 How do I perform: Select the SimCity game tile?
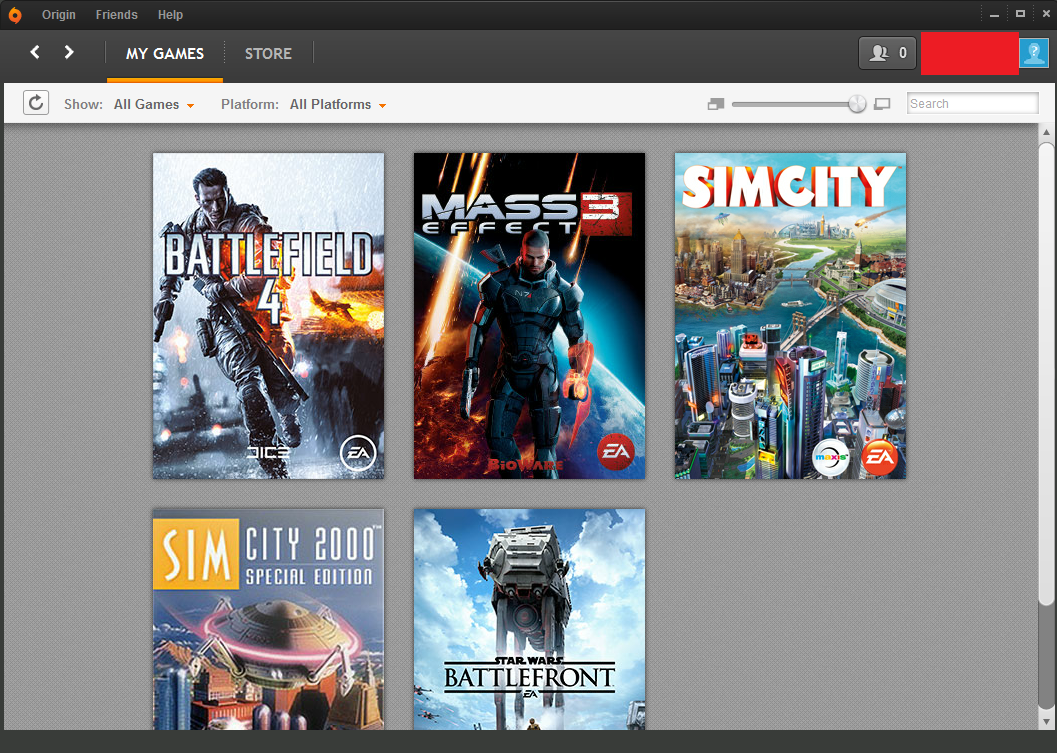790,315
